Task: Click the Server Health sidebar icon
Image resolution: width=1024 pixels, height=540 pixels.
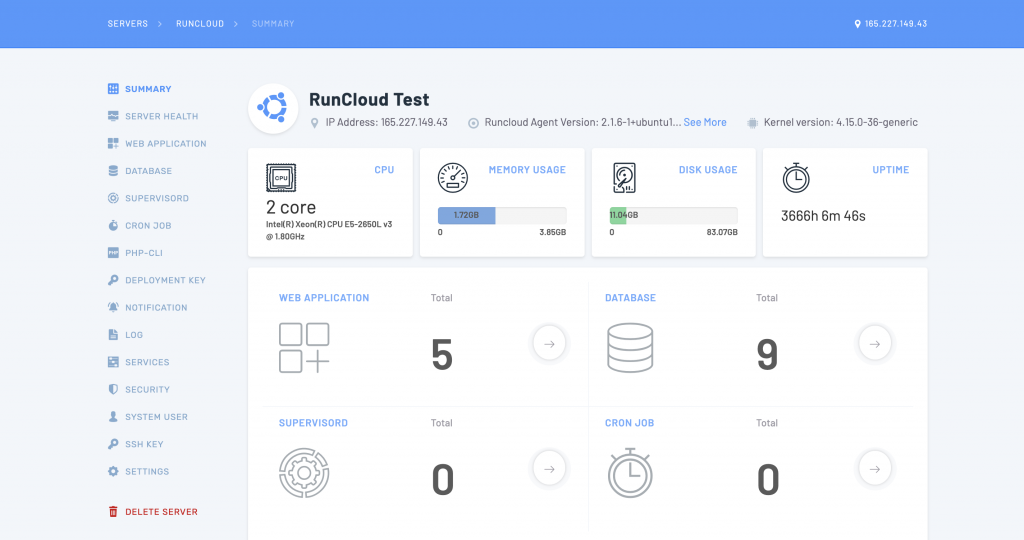Action: 113,116
